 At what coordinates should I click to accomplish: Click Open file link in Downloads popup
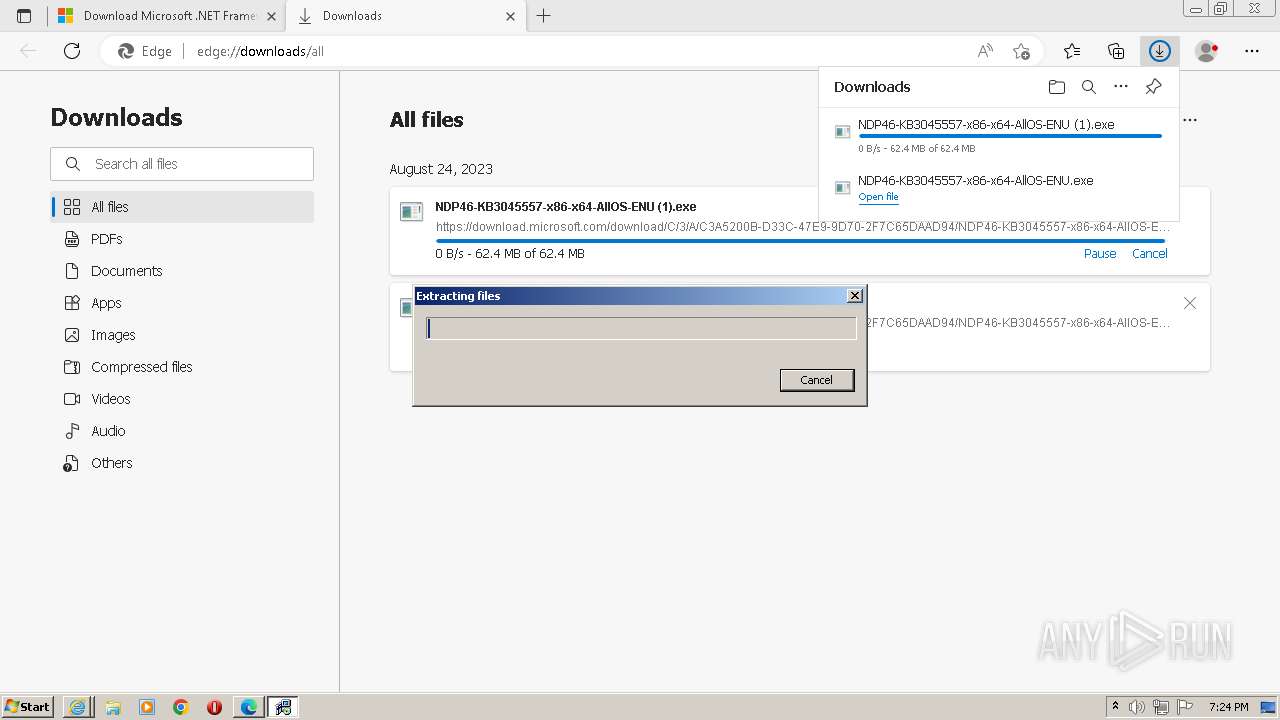point(878,197)
